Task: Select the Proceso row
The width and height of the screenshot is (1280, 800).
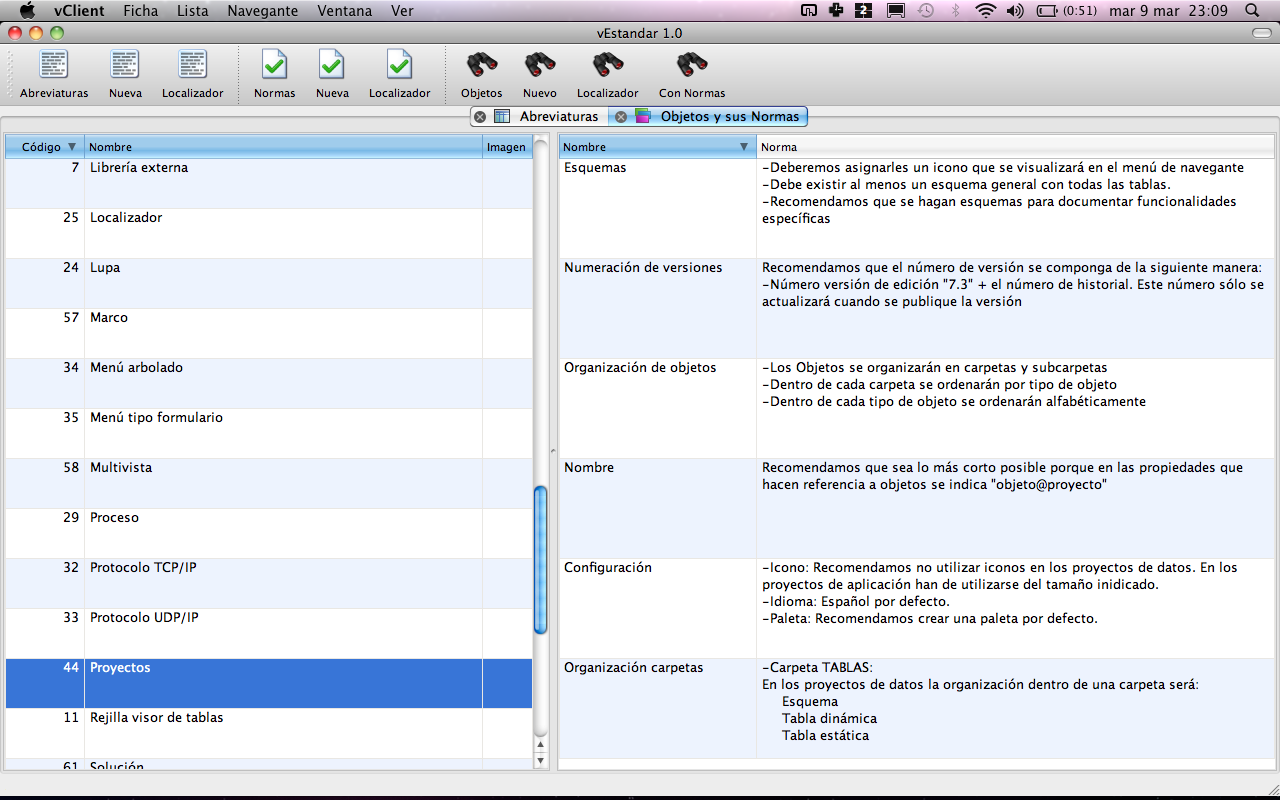Action: point(269,533)
